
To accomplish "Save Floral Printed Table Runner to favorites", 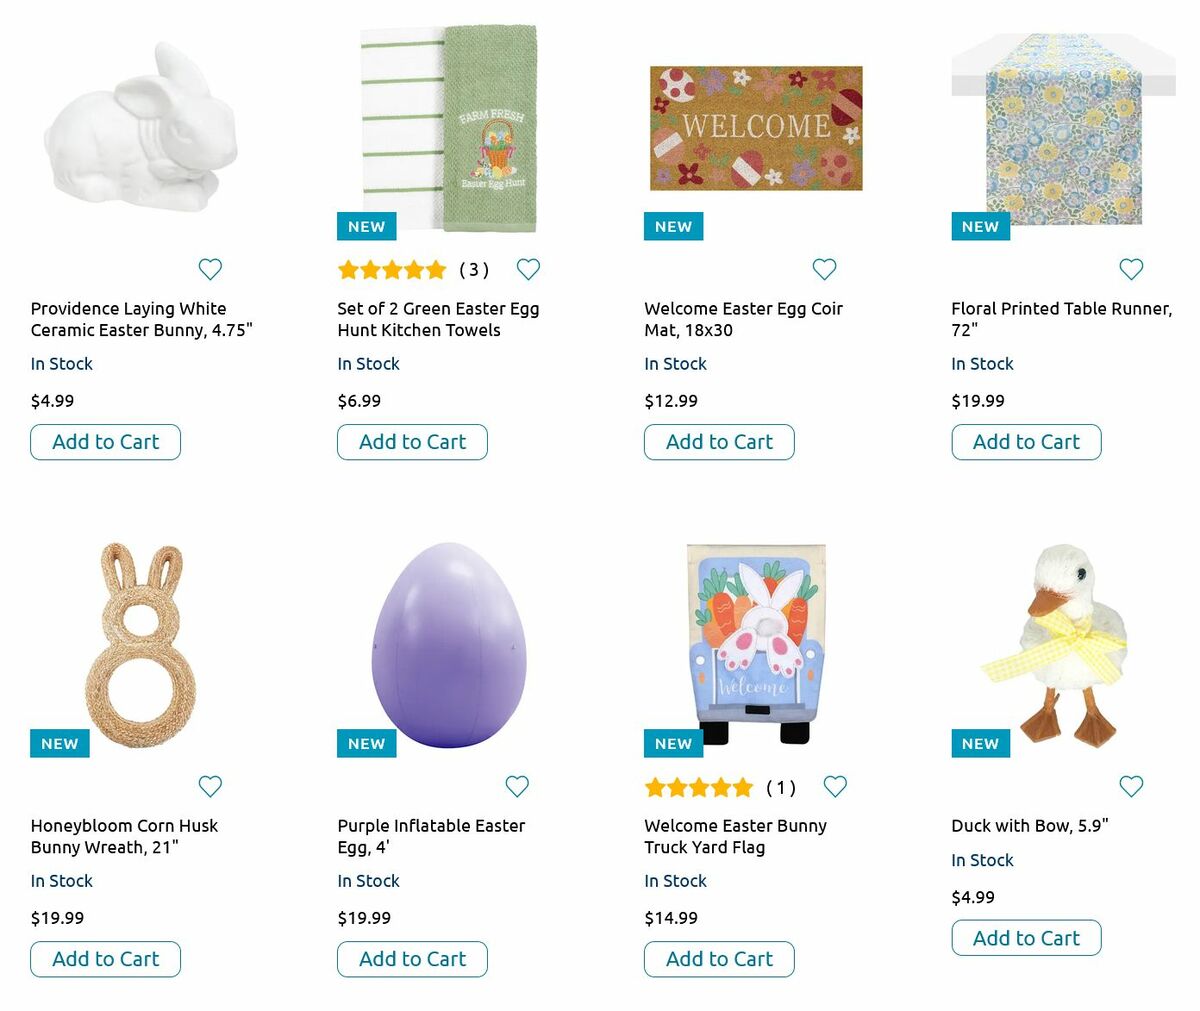I will tap(1131, 269).
